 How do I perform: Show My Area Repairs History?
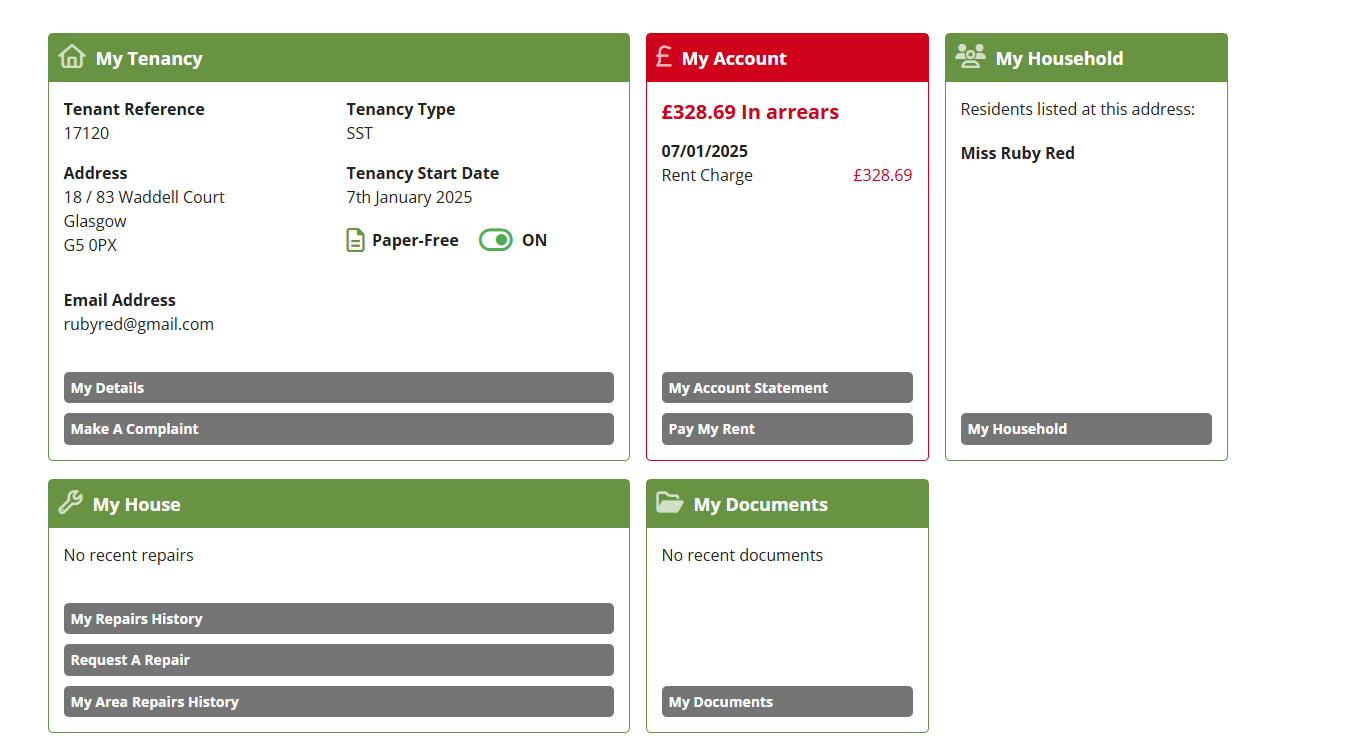[338, 702]
